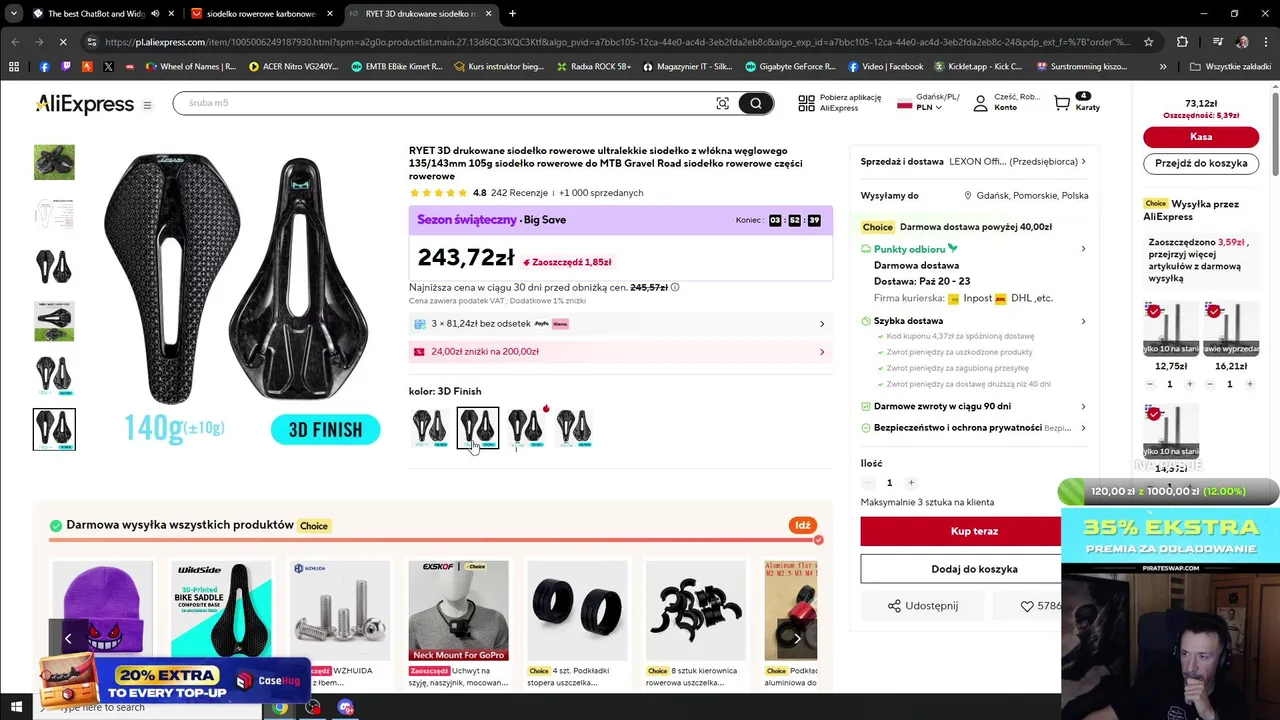Click the image search camera icon
The height and width of the screenshot is (720, 1280).
coord(722,103)
